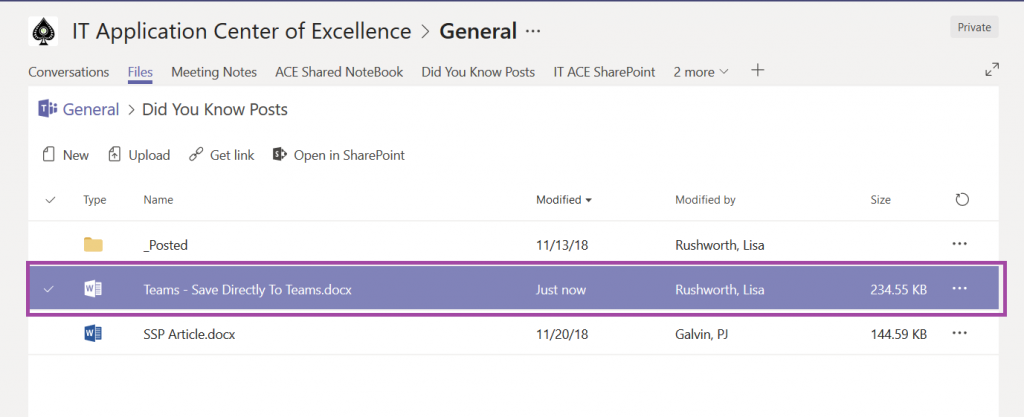Click Word icon for SSP Article.docx
The width and height of the screenshot is (1024, 417).
coord(93,334)
